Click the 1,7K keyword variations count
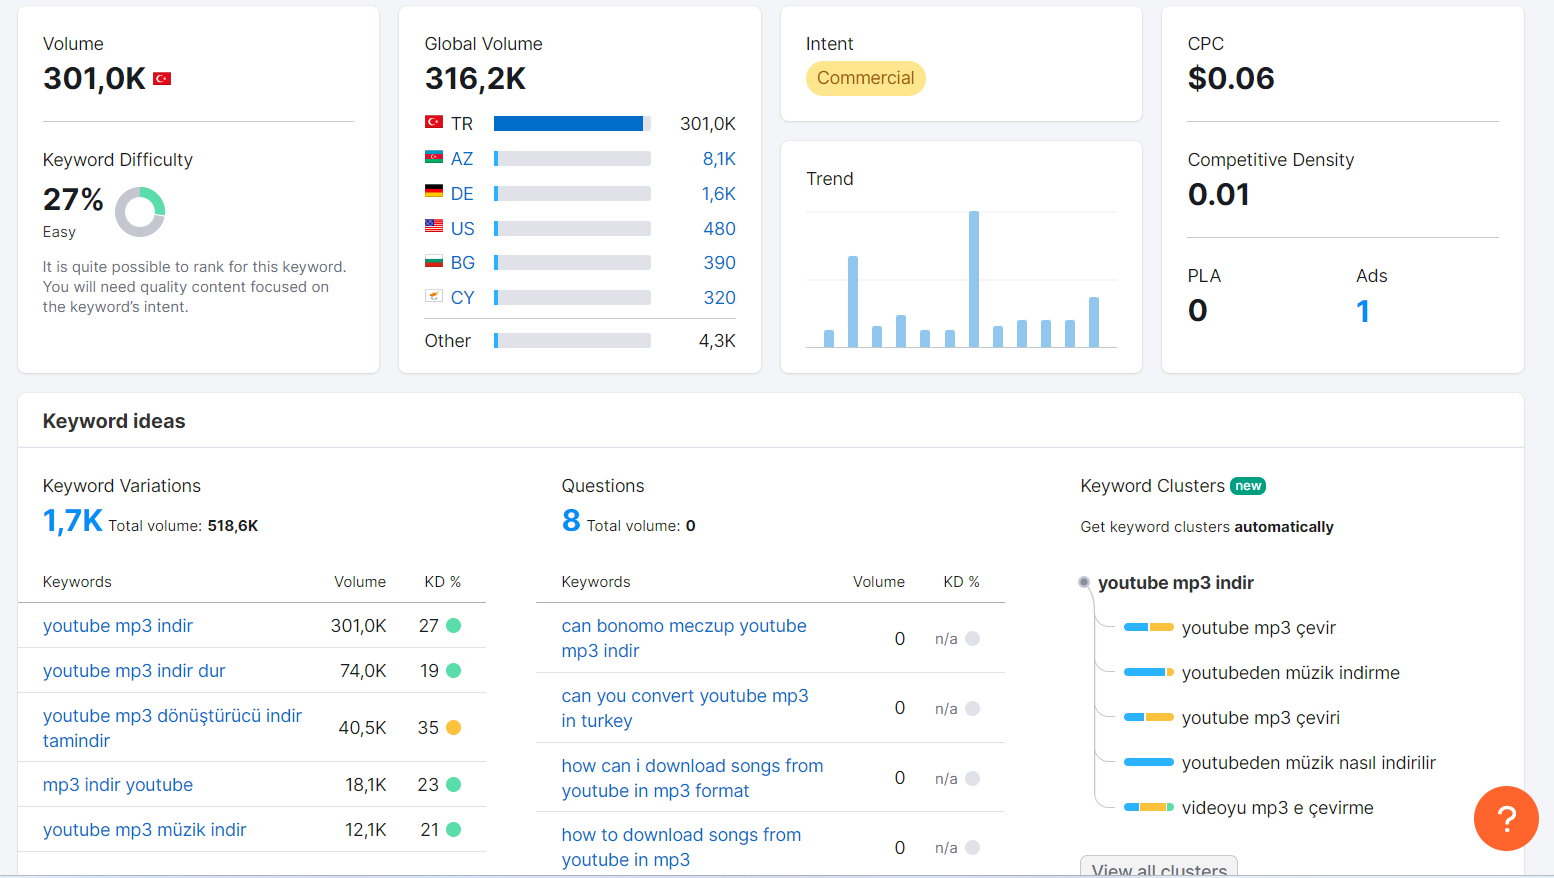The image size is (1554, 878). (x=73, y=521)
